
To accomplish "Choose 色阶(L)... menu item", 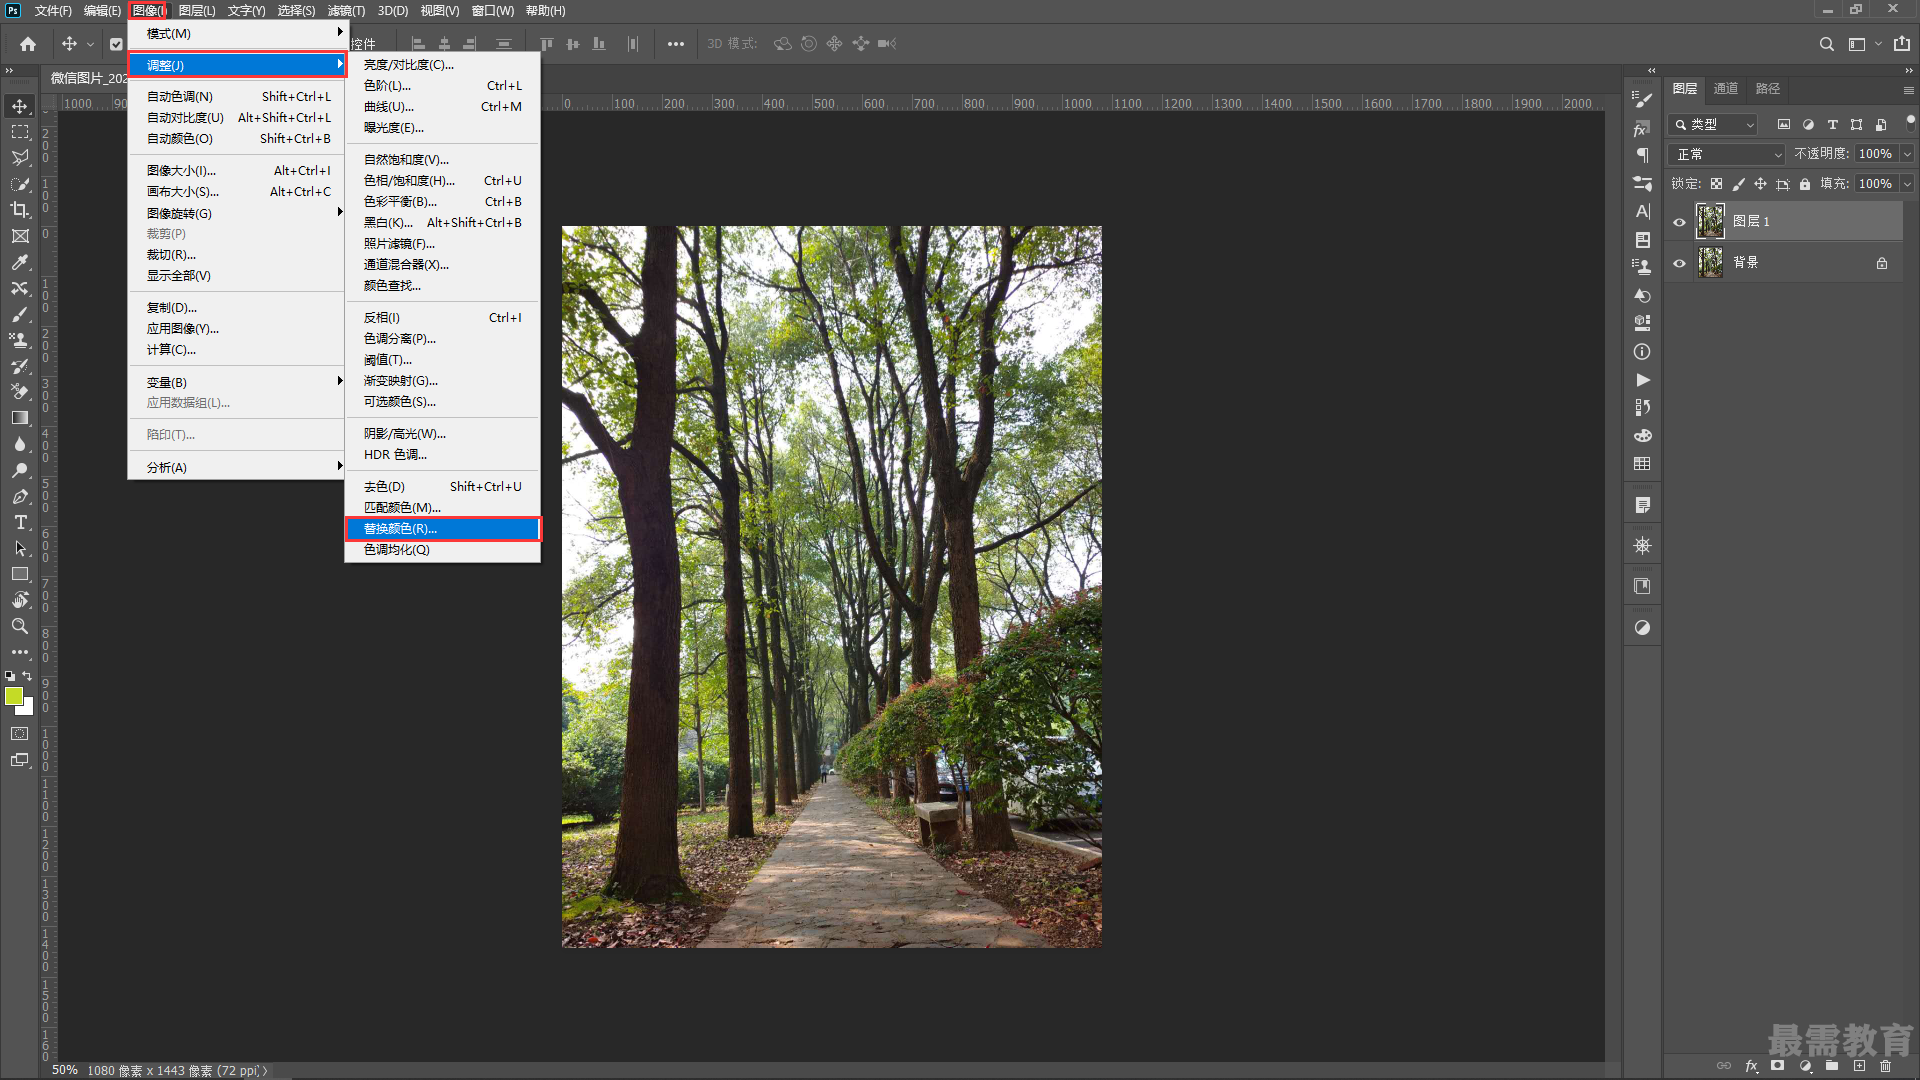I will tap(443, 86).
